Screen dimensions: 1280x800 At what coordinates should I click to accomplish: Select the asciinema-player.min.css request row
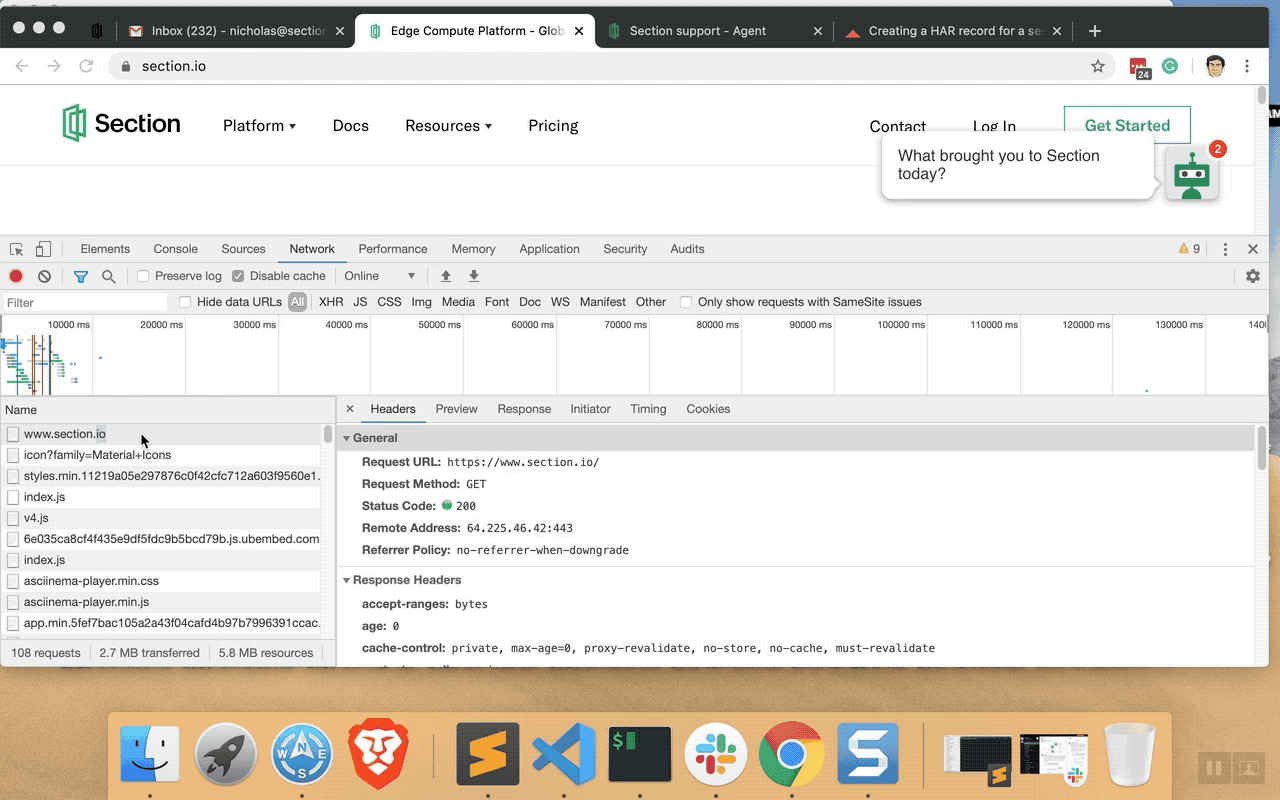point(162,581)
